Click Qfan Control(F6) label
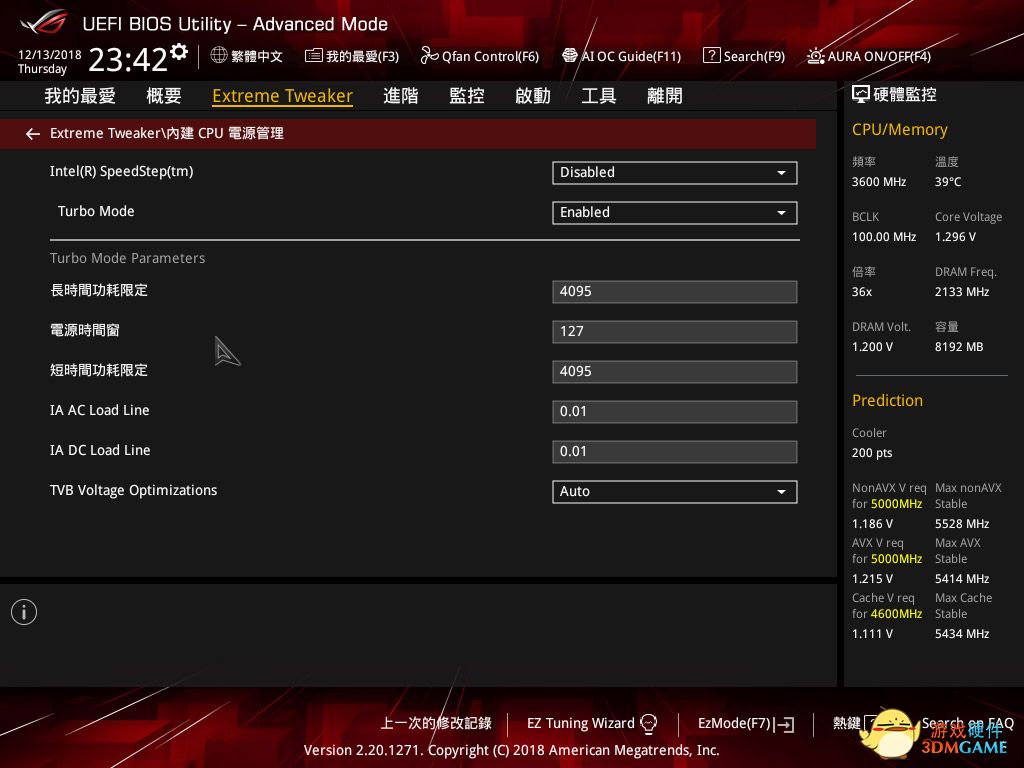The image size is (1024, 768). 490,56
